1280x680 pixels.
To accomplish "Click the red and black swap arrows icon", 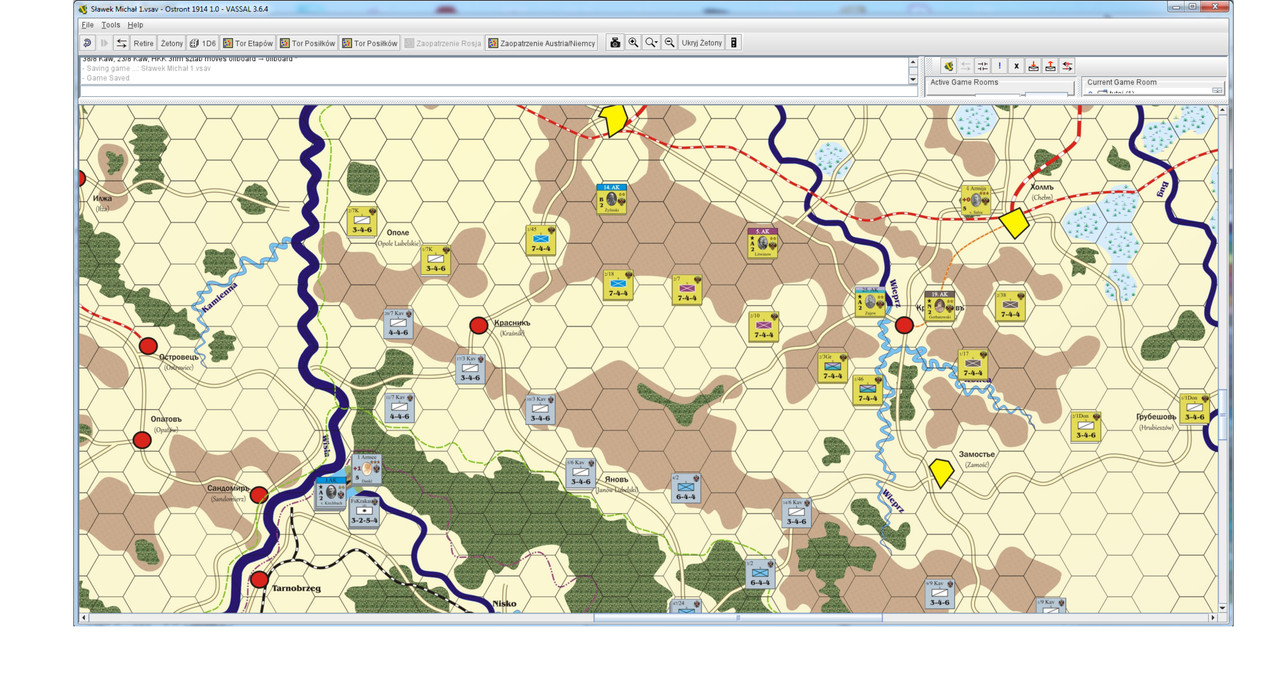I will point(1067,65).
